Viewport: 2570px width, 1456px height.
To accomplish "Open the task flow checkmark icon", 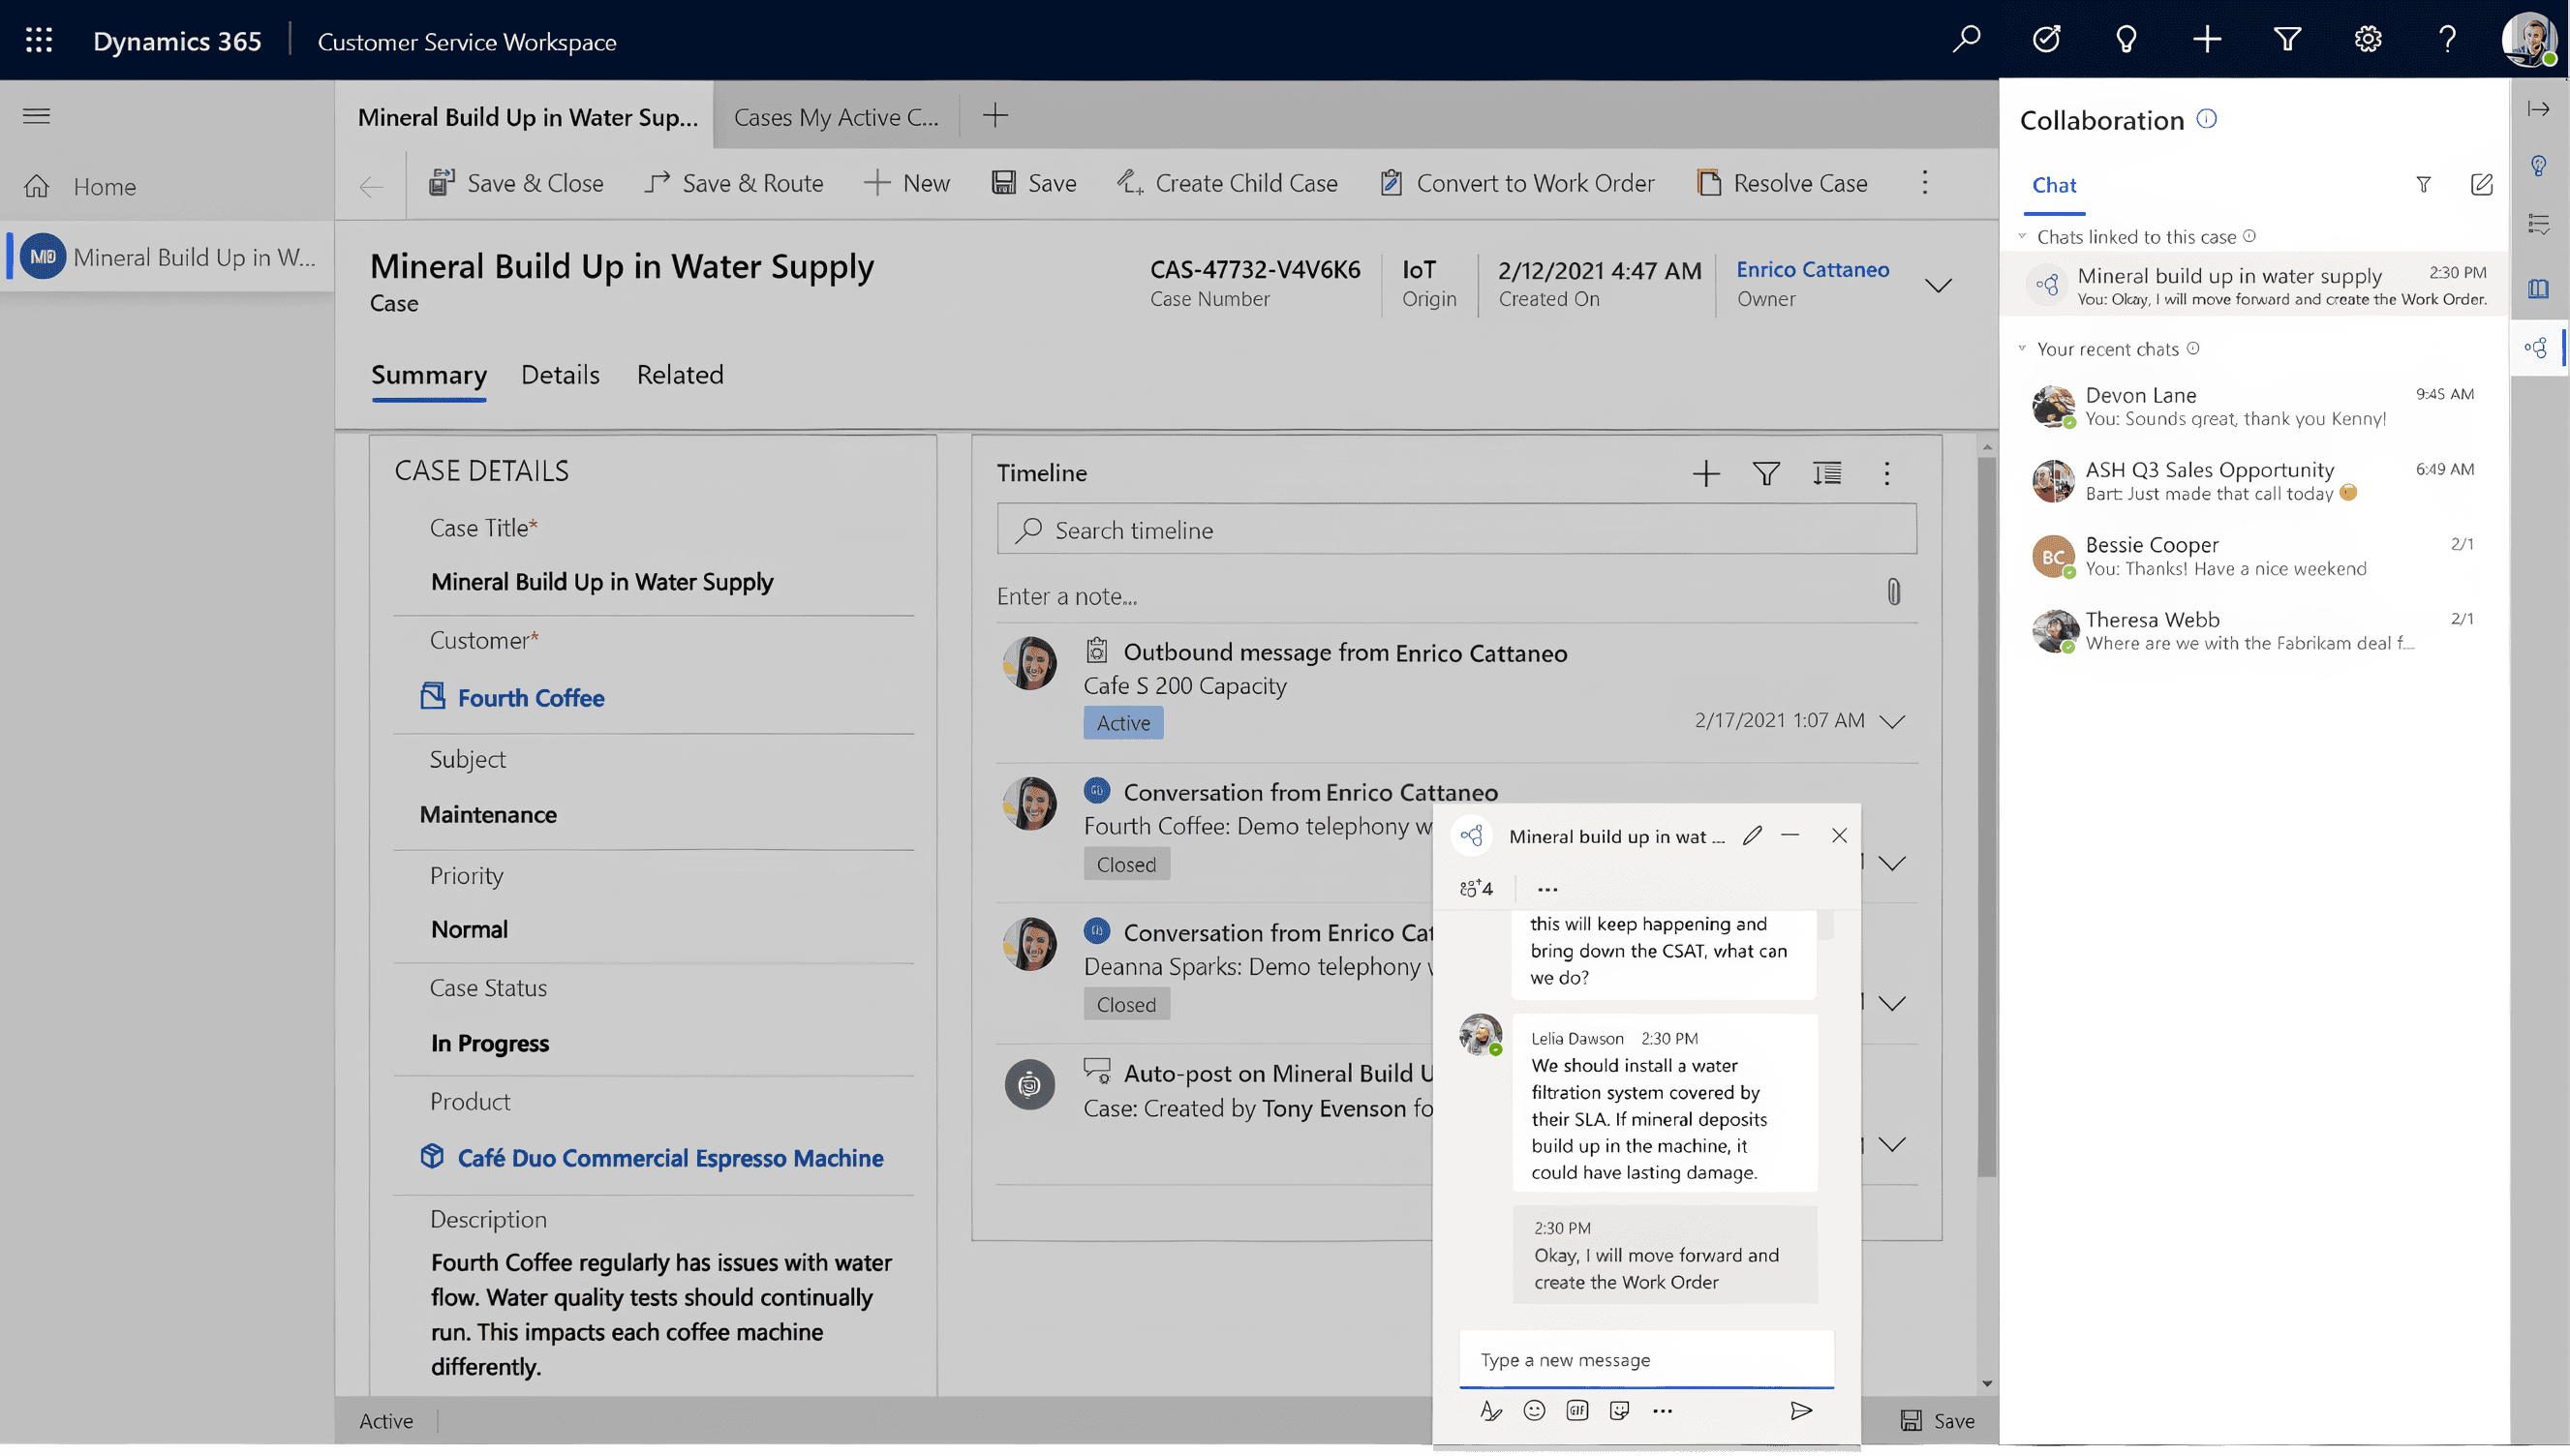I will (x=2046, y=40).
